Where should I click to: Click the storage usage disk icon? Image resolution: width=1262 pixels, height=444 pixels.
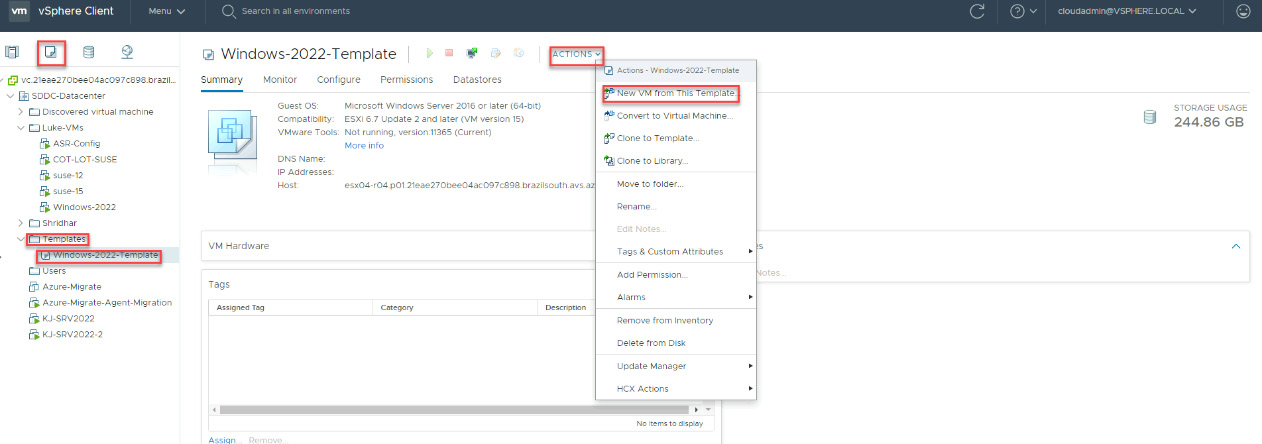click(1150, 117)
